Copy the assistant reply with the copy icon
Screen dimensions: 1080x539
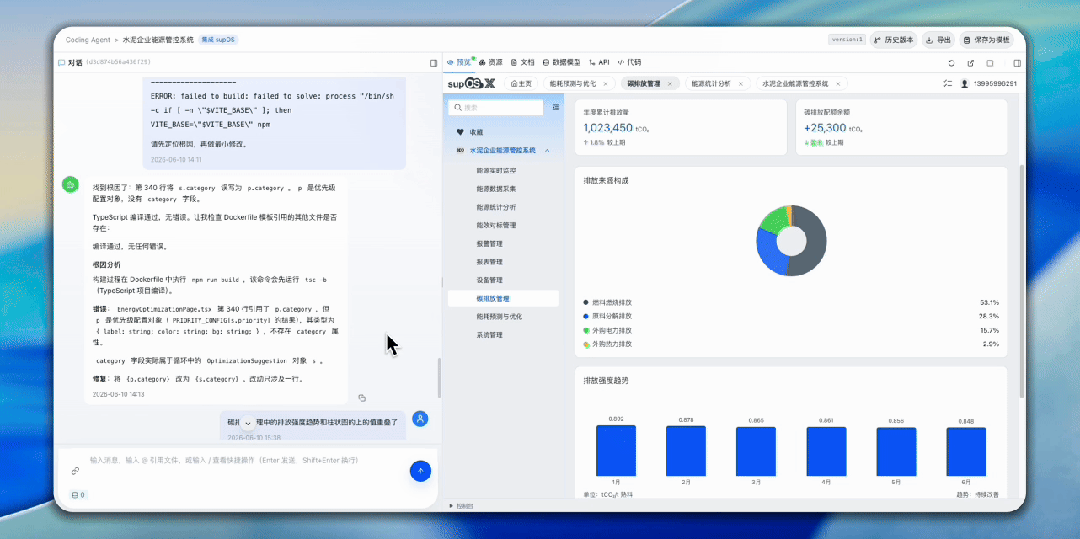click(x=362, y=397)
